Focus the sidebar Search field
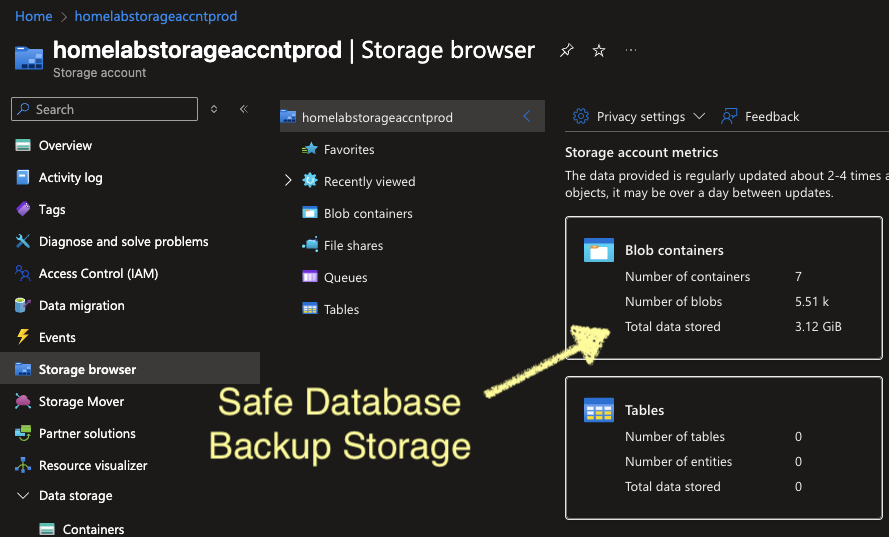This screenshot has height=537, width=889. pyautogui.click(x=104, y=109)
